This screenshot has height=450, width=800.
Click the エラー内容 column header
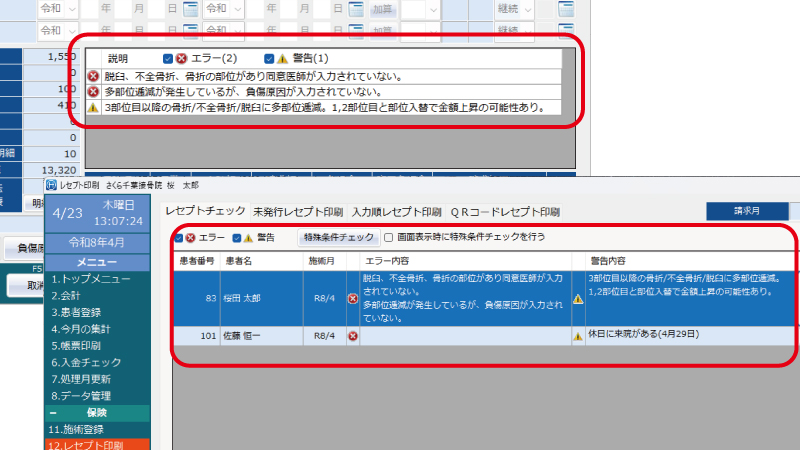pos(465,261)
